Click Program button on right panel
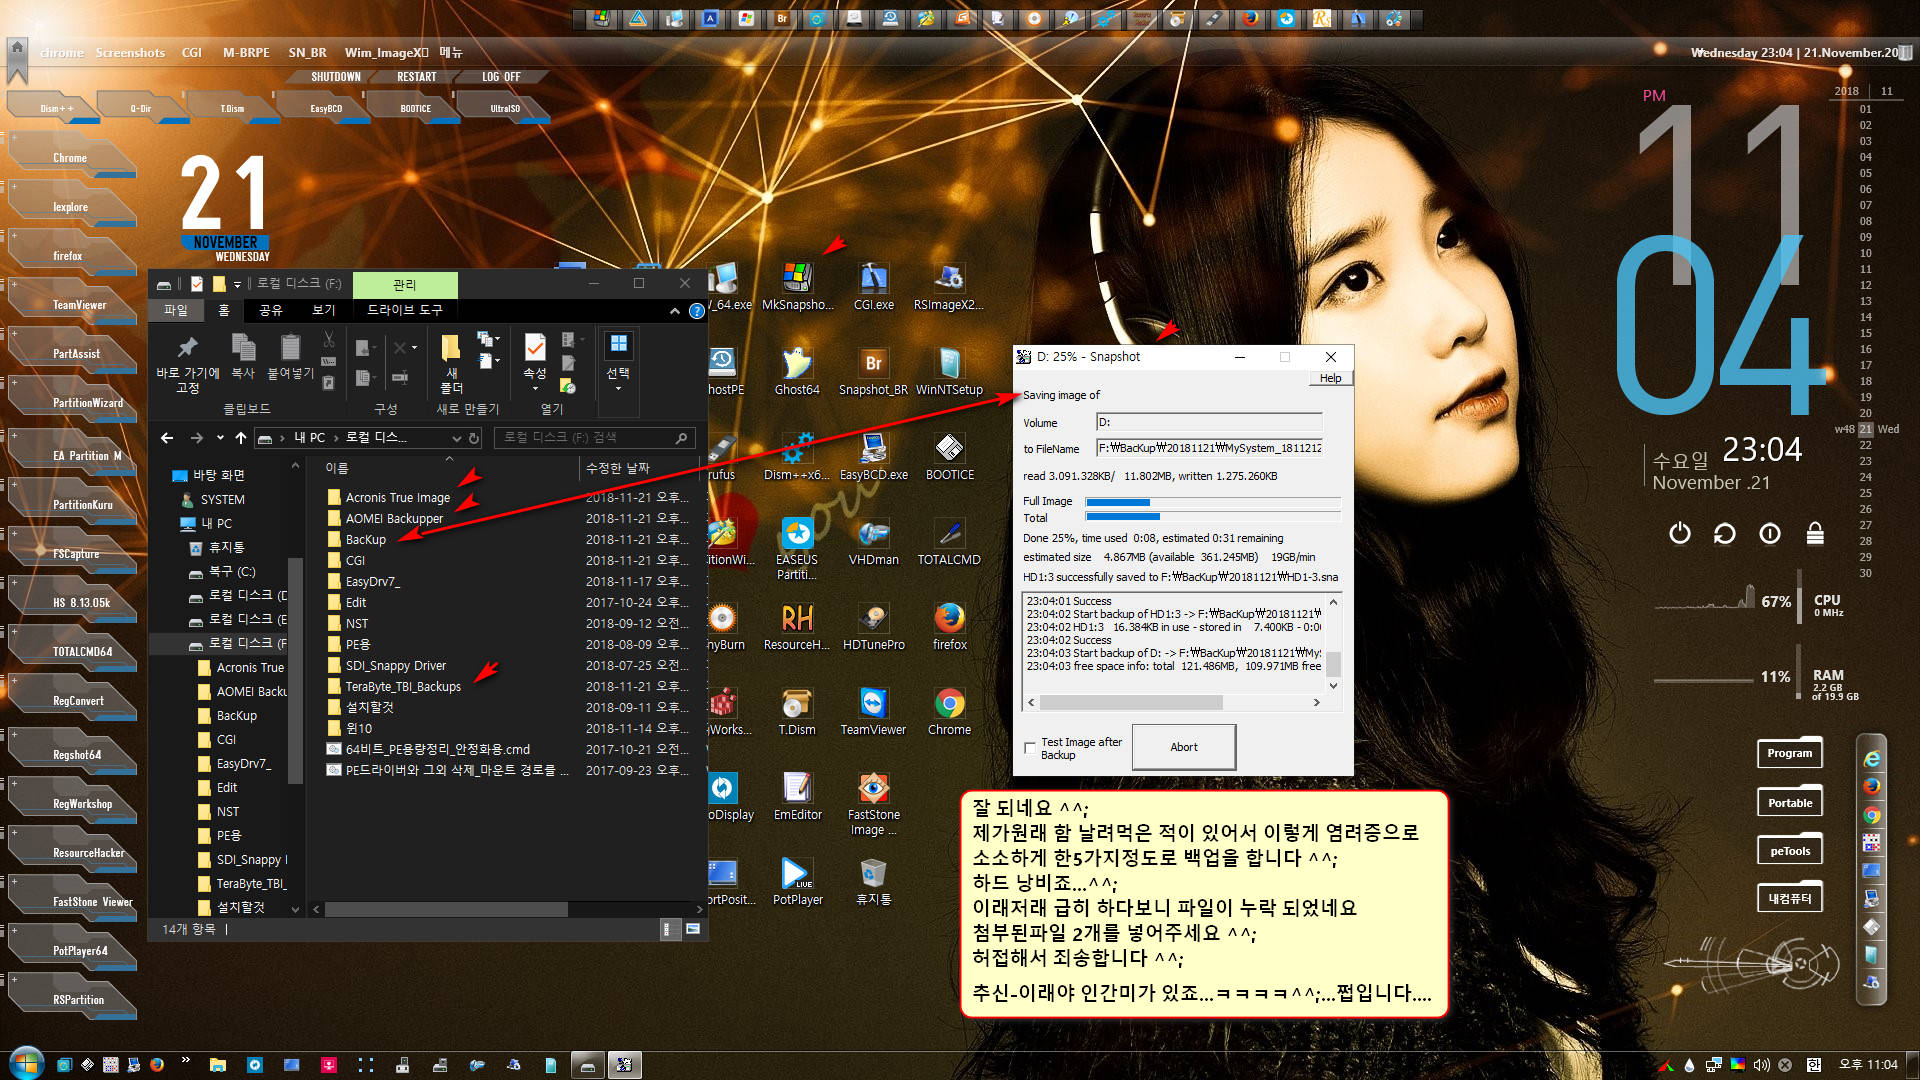Screen dimensions: 1920x1080 click(x=1789, y=753)
